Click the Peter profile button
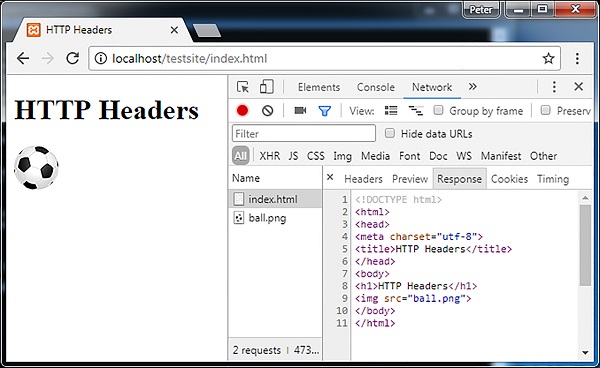 click(x=481, y=10)
